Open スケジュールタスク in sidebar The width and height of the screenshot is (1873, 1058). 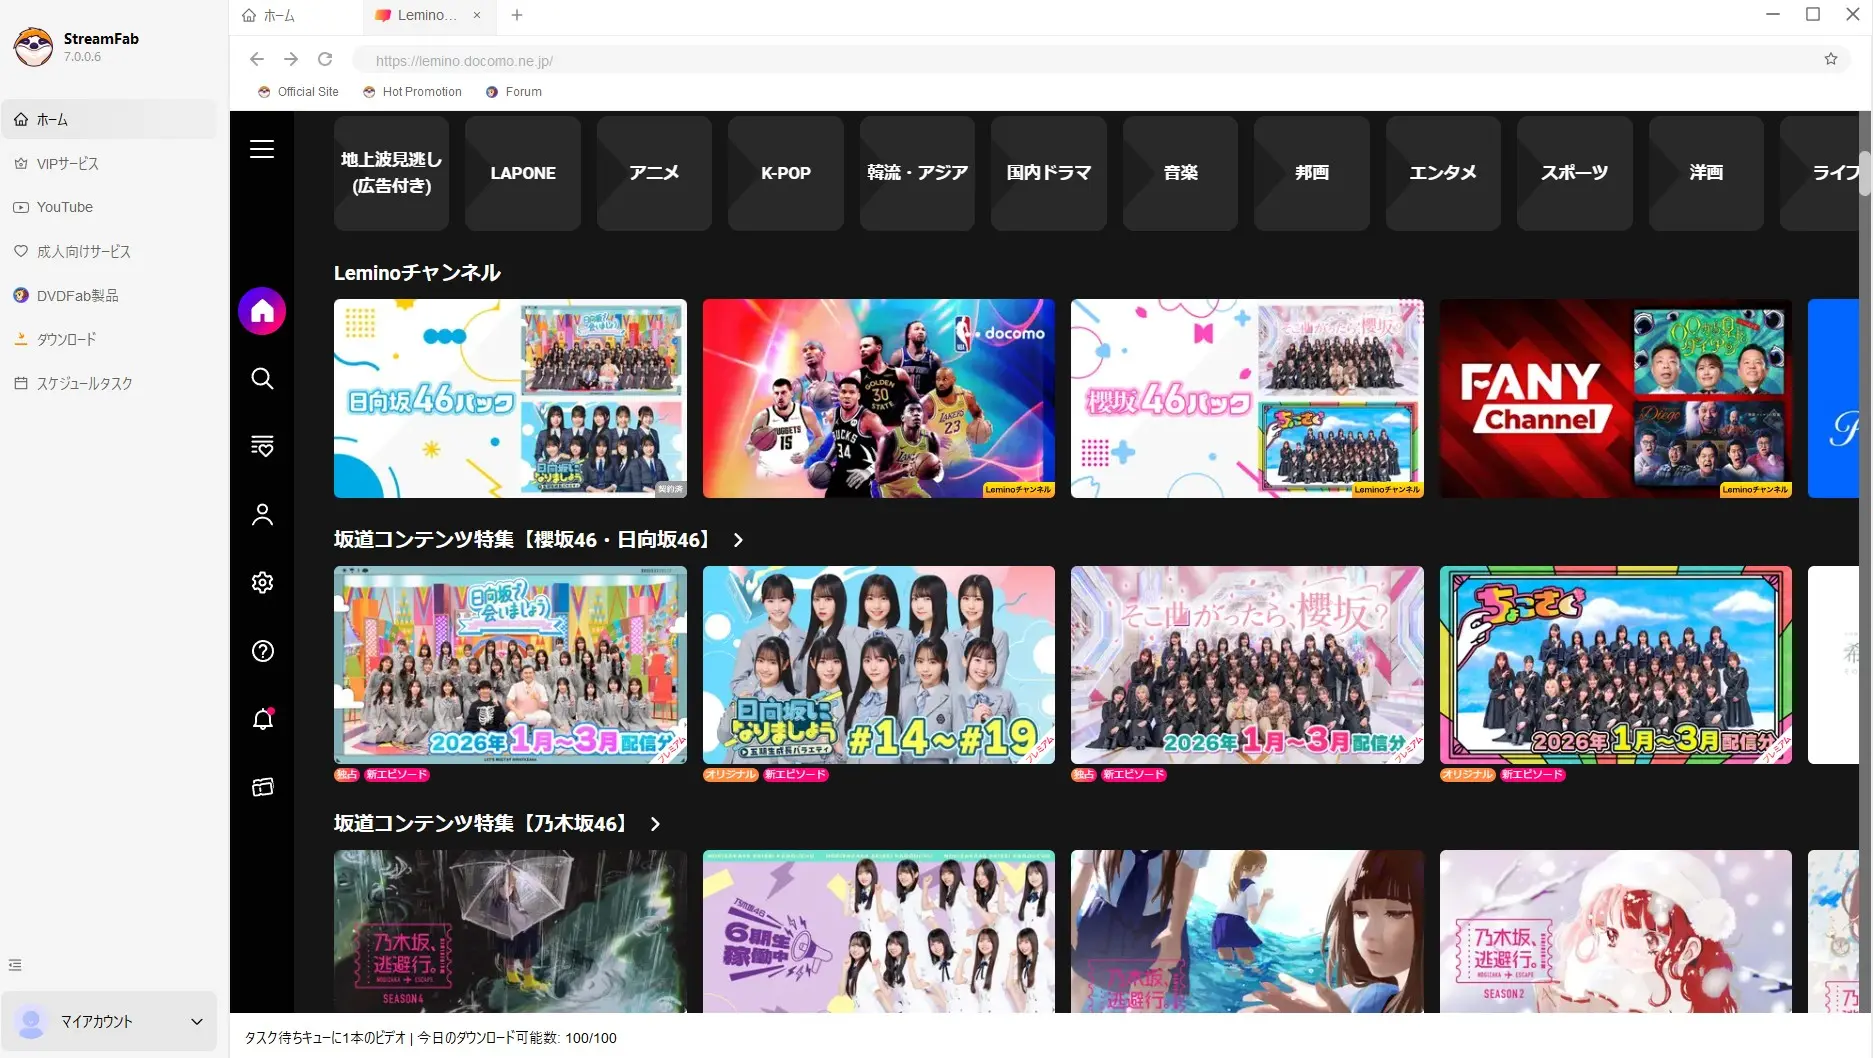point(109,383)
